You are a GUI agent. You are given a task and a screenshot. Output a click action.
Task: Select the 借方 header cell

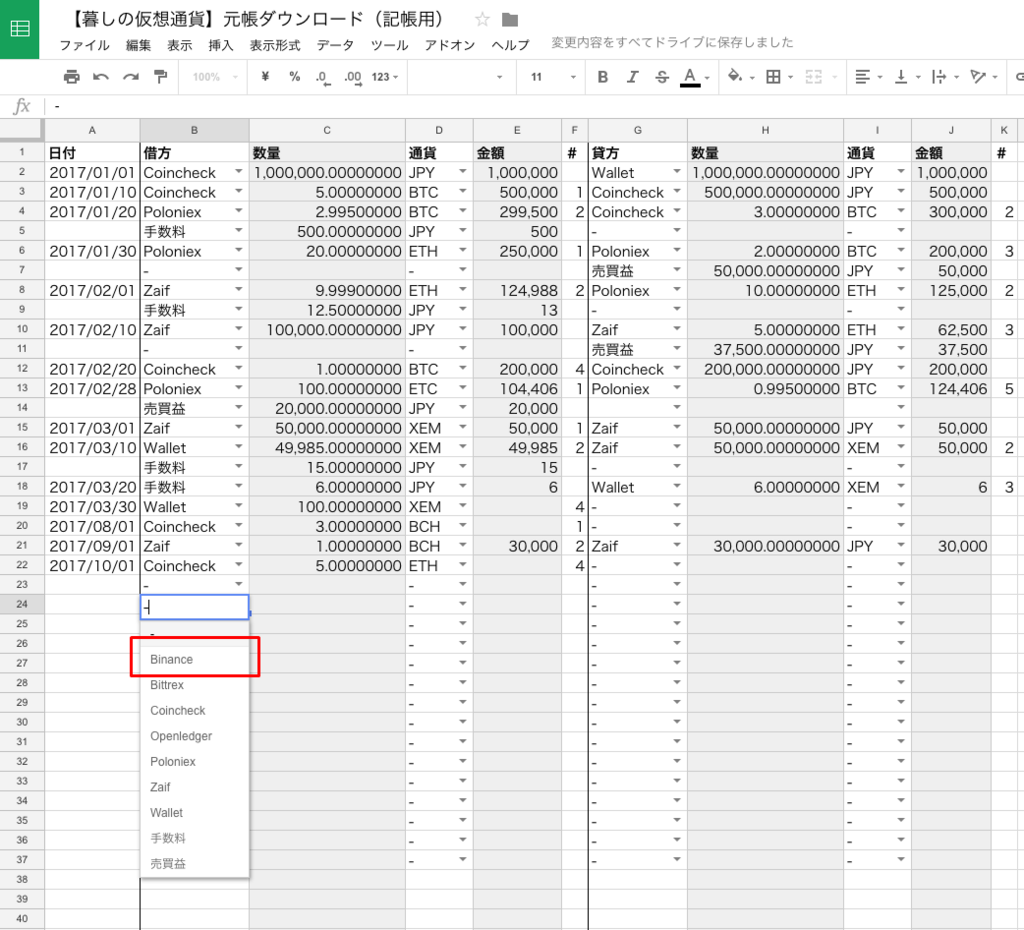[x=195, y=153]
